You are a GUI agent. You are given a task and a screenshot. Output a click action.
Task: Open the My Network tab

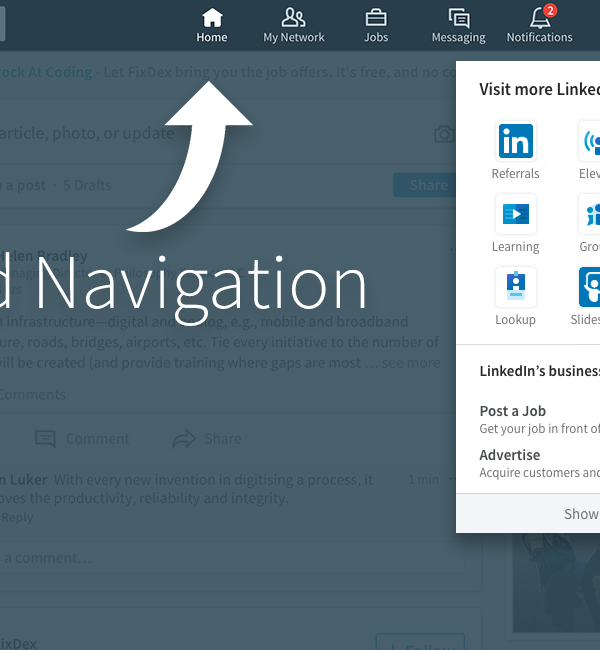point(294,26)
